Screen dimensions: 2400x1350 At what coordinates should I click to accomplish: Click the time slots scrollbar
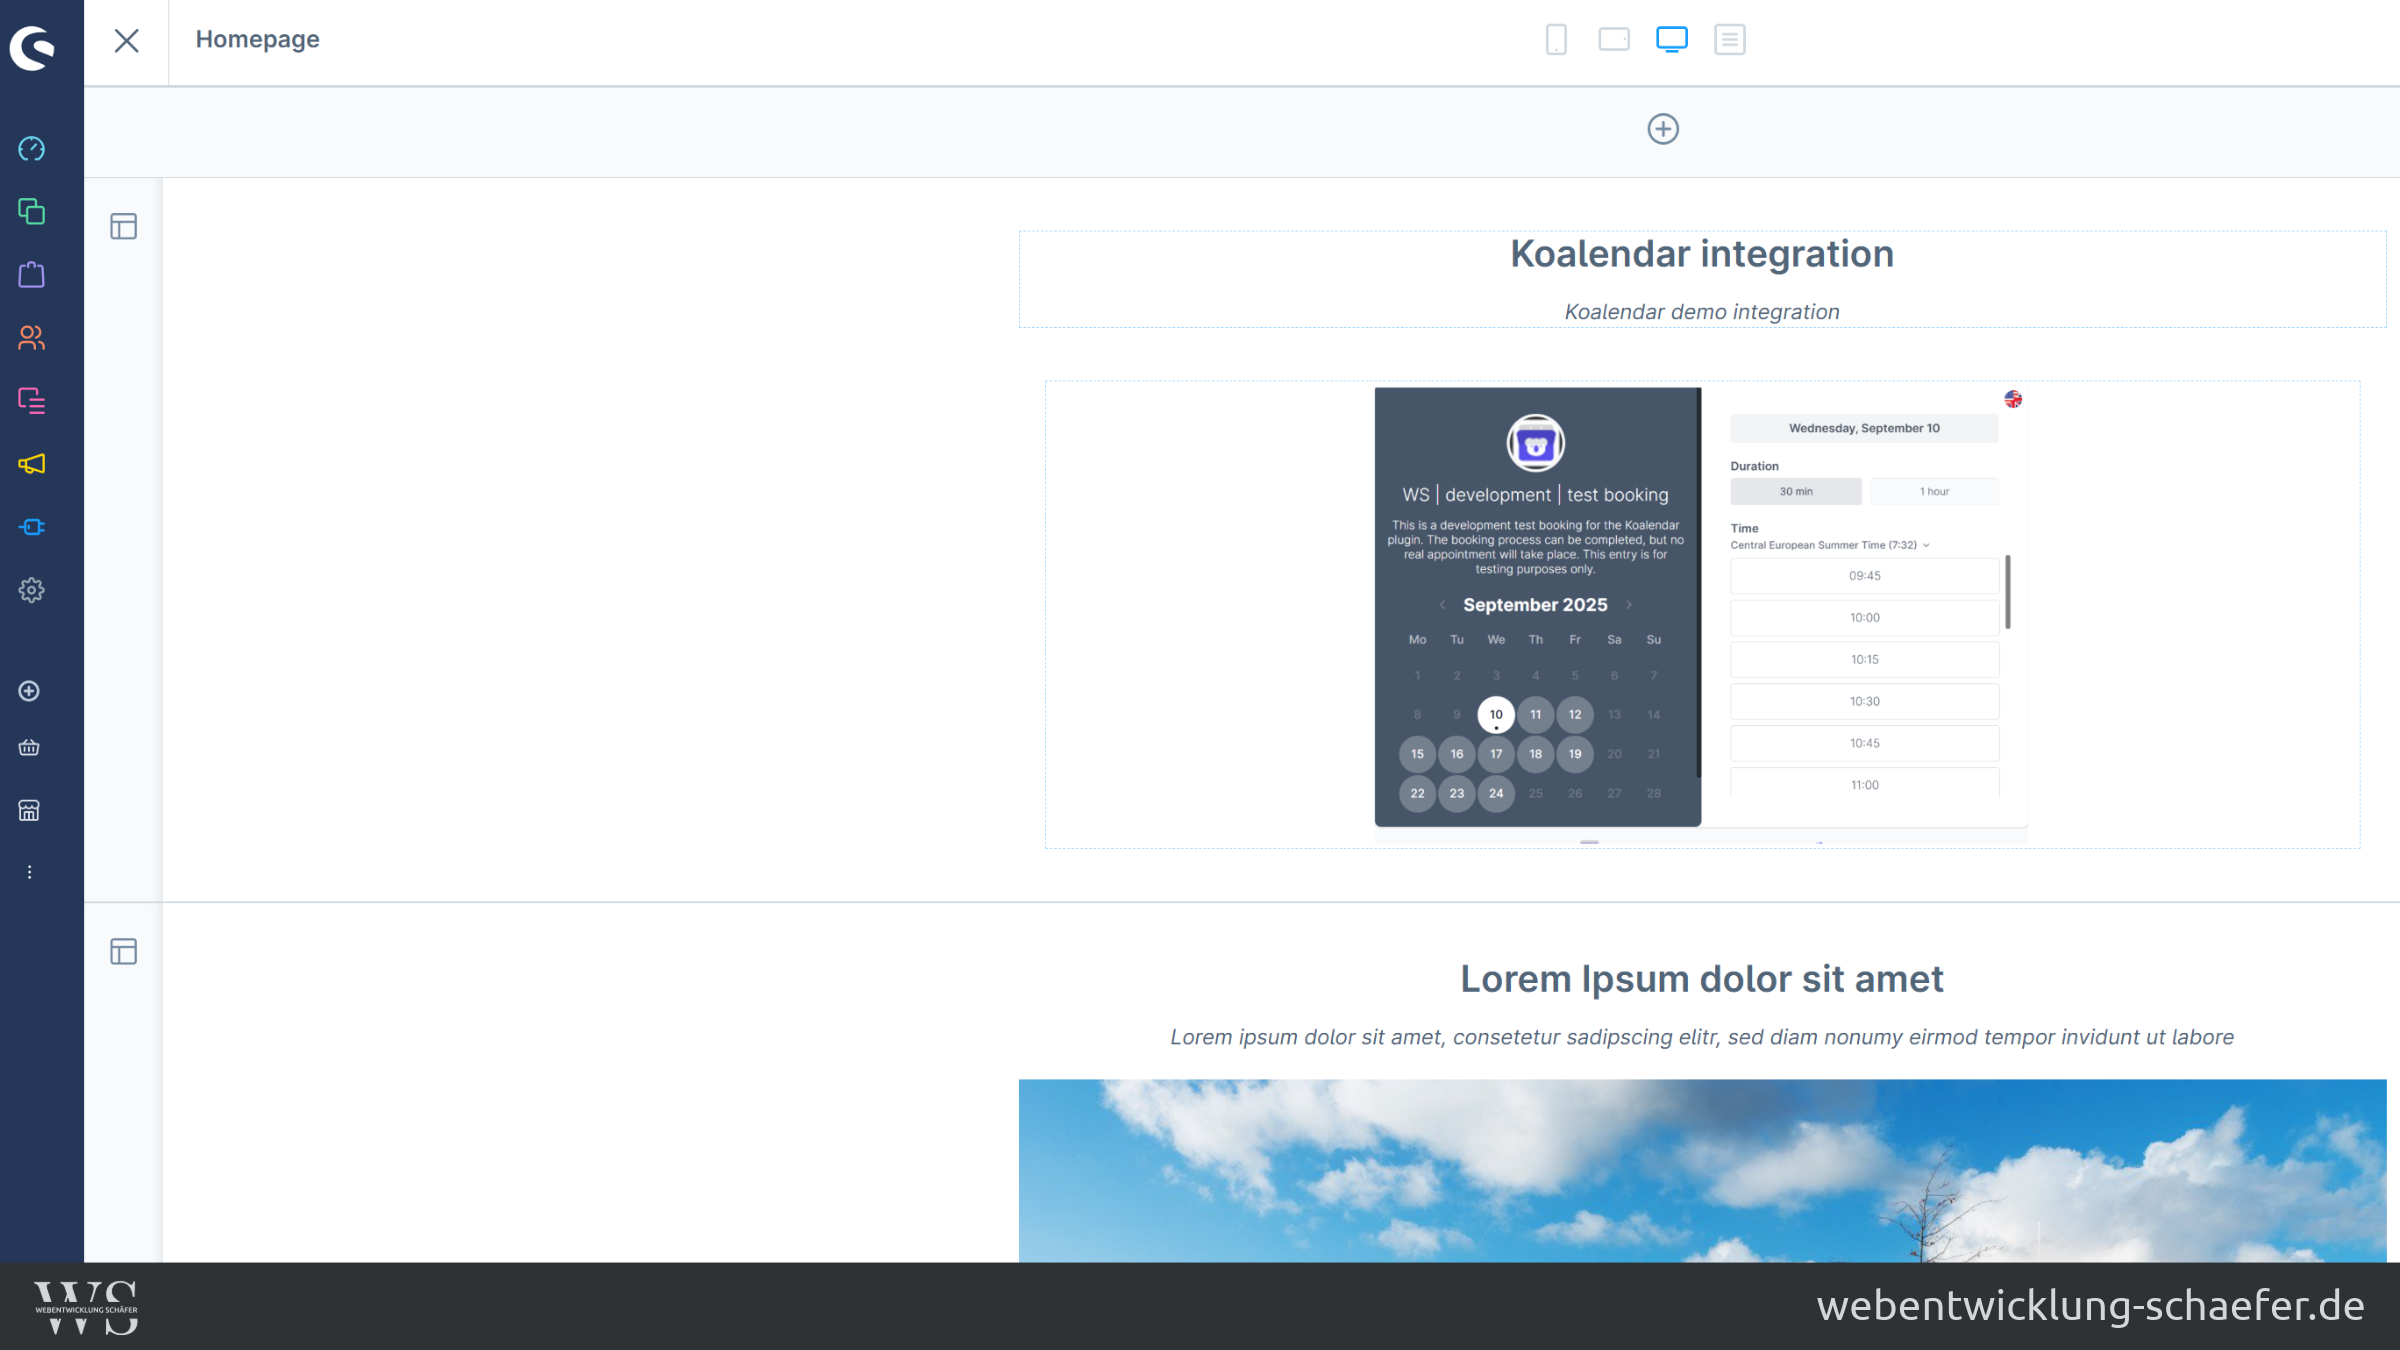pyautogui.click(x=2007, y=592)
